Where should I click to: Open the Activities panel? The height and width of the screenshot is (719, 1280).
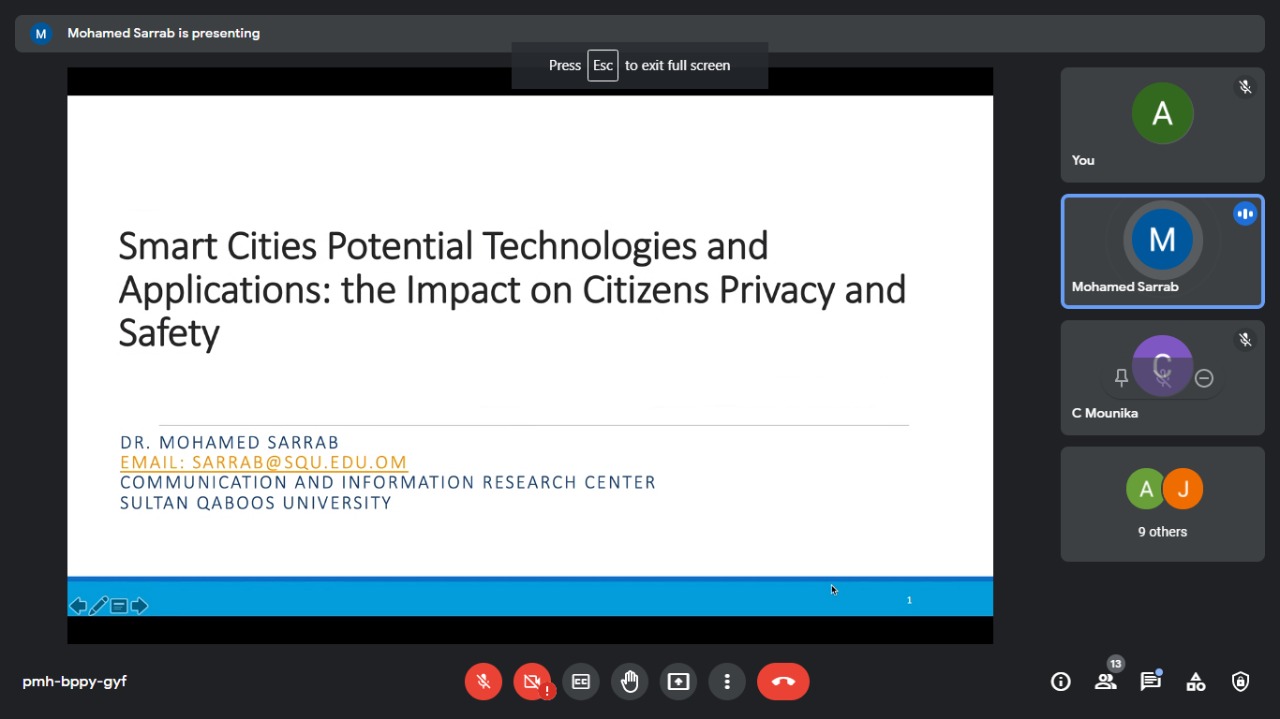pos(1195,682)
